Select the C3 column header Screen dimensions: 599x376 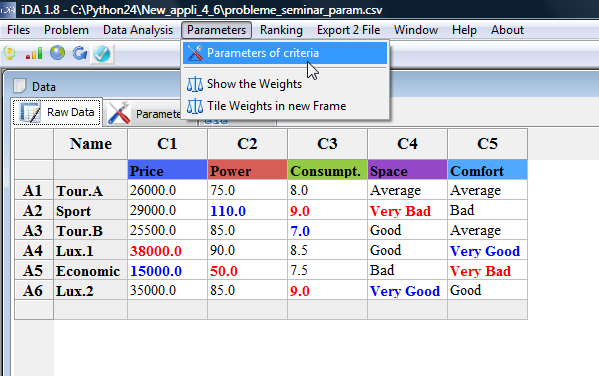pyautogui.click(x=327, y=144)
